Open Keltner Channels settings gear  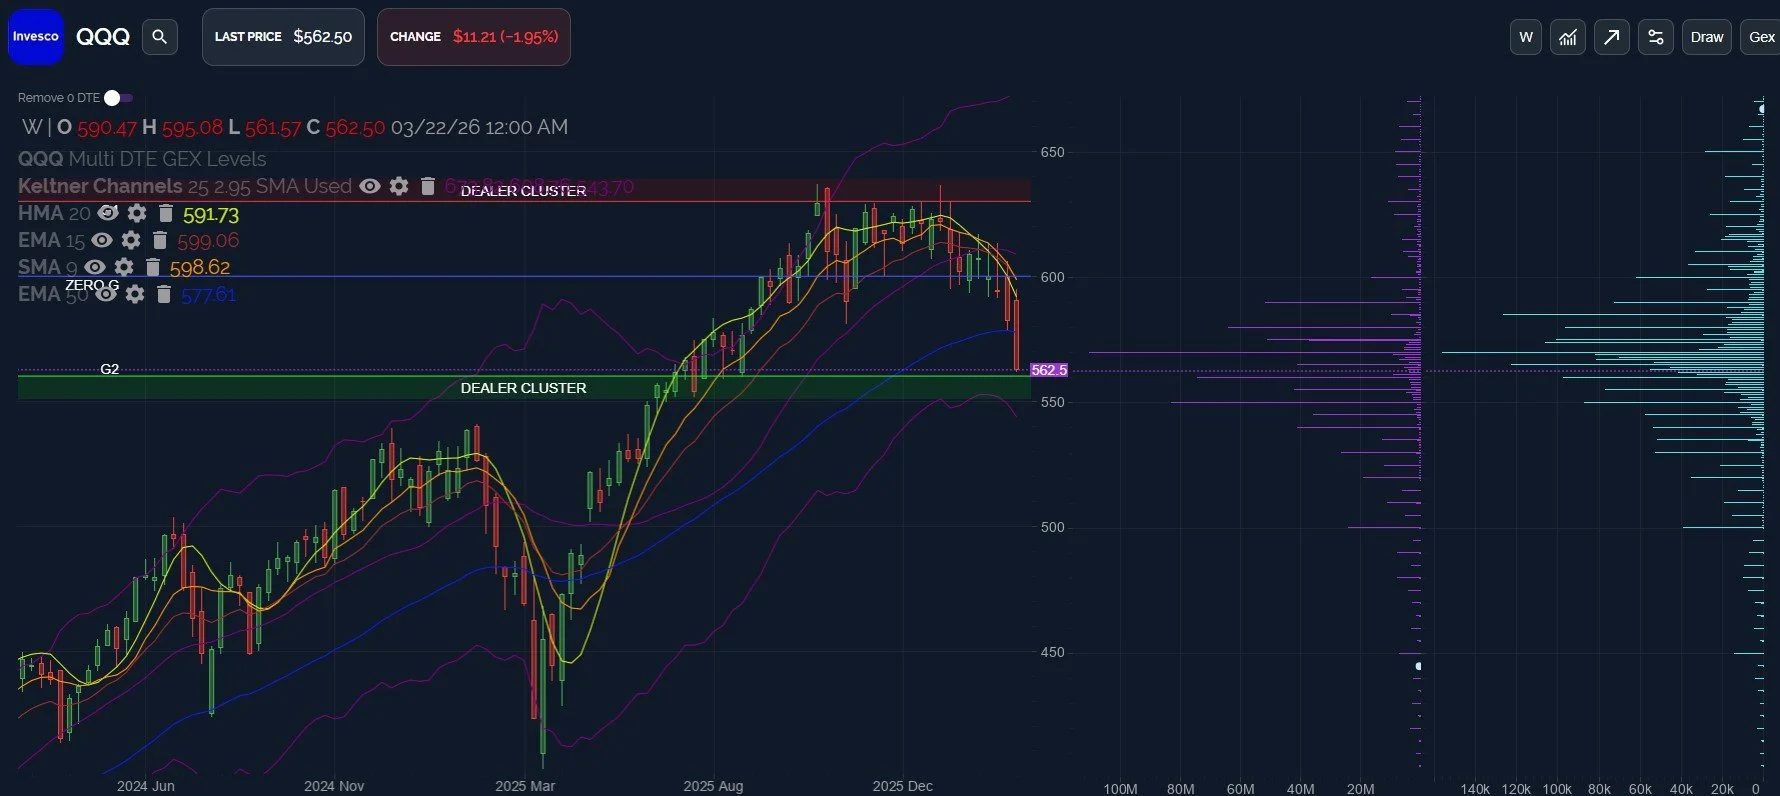399,186
